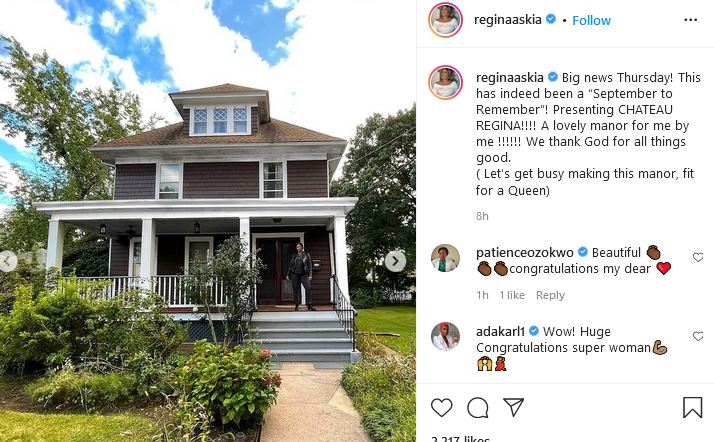Open the three-dot more options menu
The image size is (714, 442).
point(690,20)
